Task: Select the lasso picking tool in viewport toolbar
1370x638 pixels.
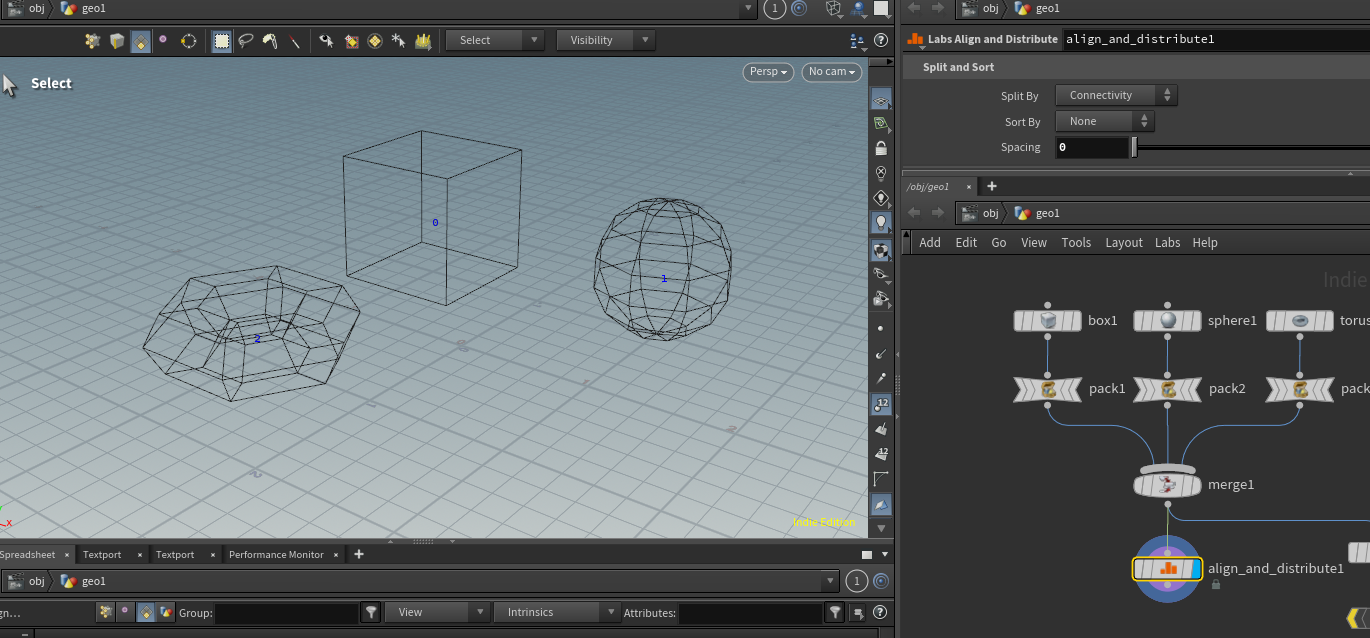Action: (245, 41)
